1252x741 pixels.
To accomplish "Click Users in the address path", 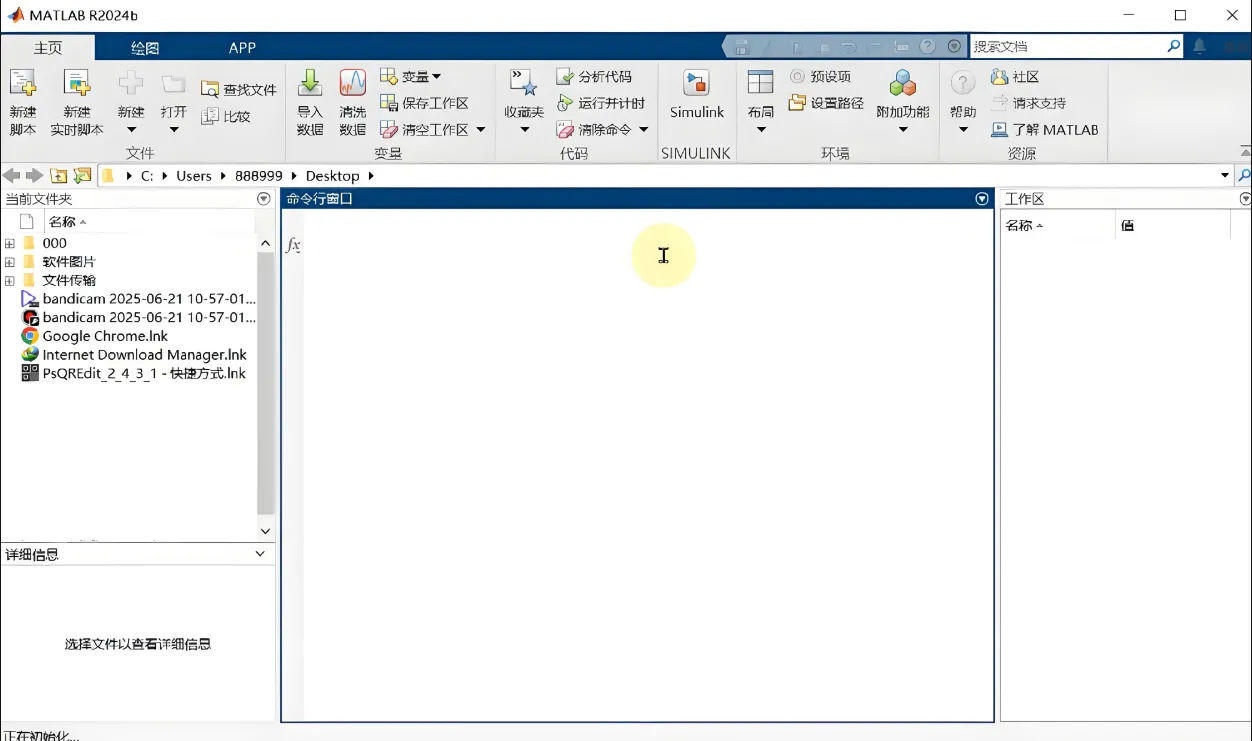I will [x=194, y=176].
